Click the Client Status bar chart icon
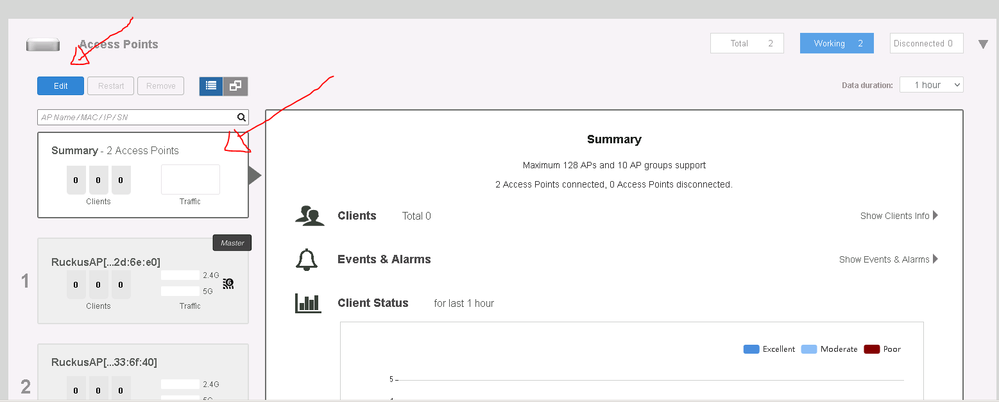The height and width of the screenshot is (402, 999). [308, 303]
